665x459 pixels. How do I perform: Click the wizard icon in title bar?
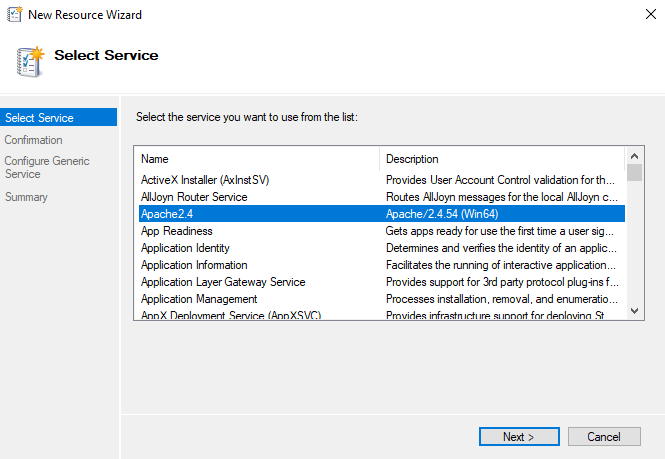(15, 15)
